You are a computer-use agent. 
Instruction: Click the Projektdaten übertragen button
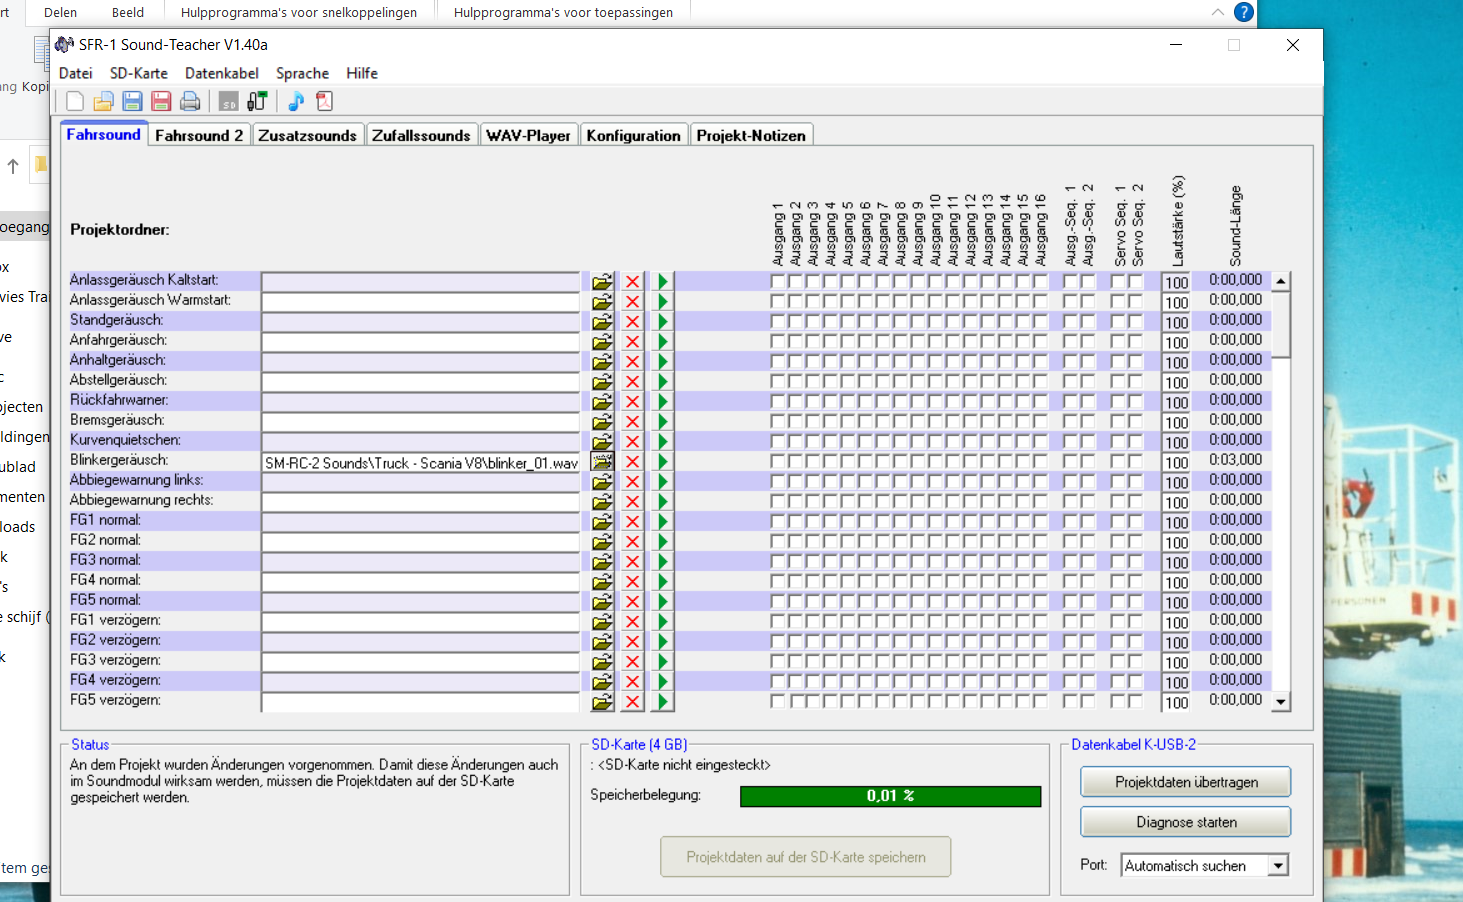(x=1186, y=782)
